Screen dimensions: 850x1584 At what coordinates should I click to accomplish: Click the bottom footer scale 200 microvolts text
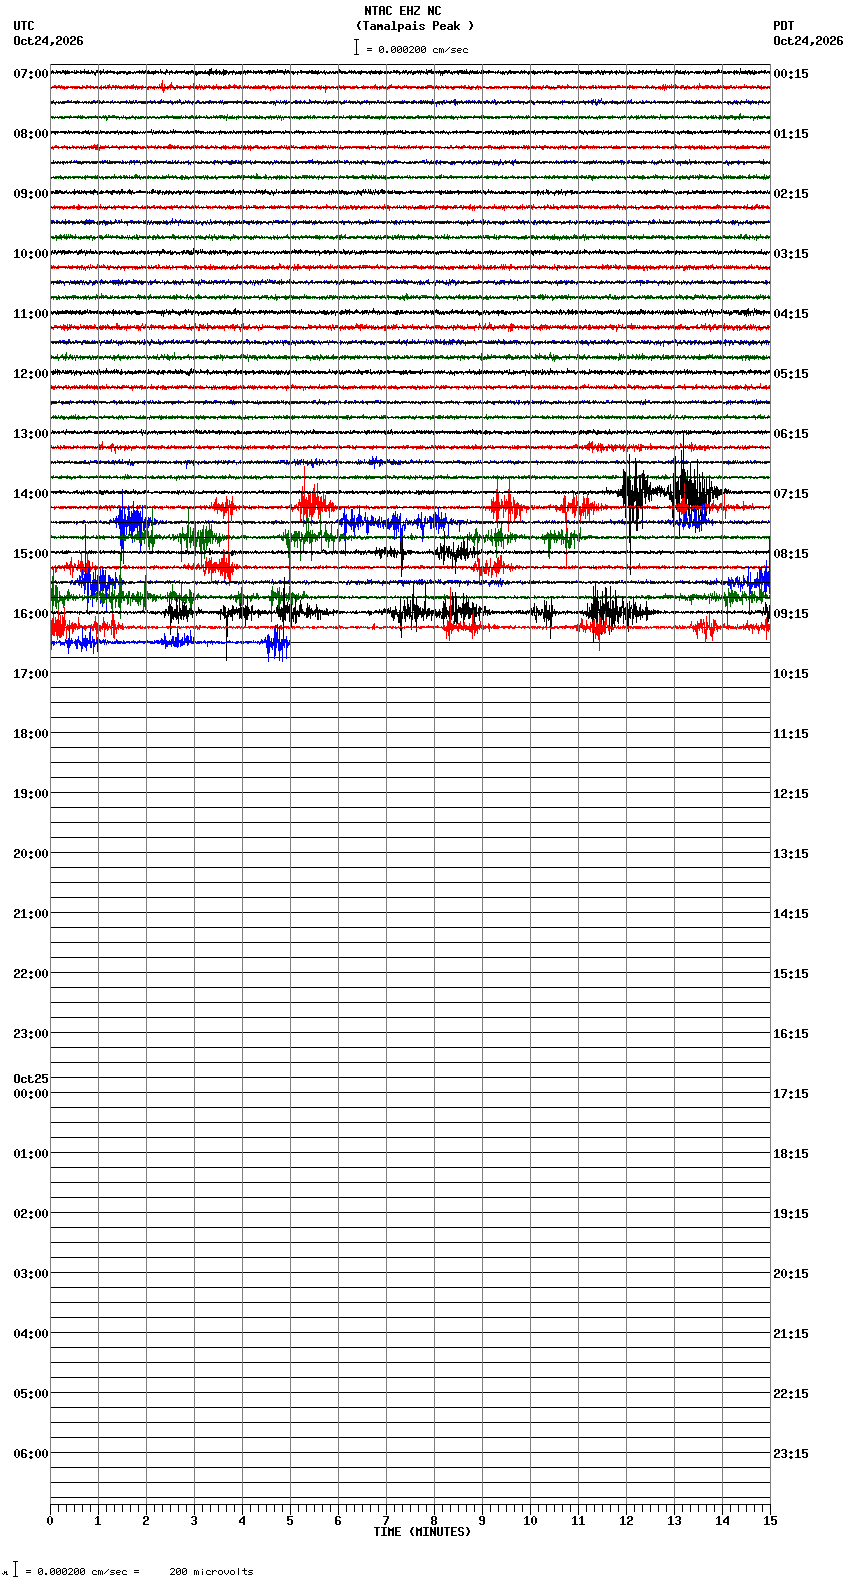pyautogui.click(x=211, y=1572)
